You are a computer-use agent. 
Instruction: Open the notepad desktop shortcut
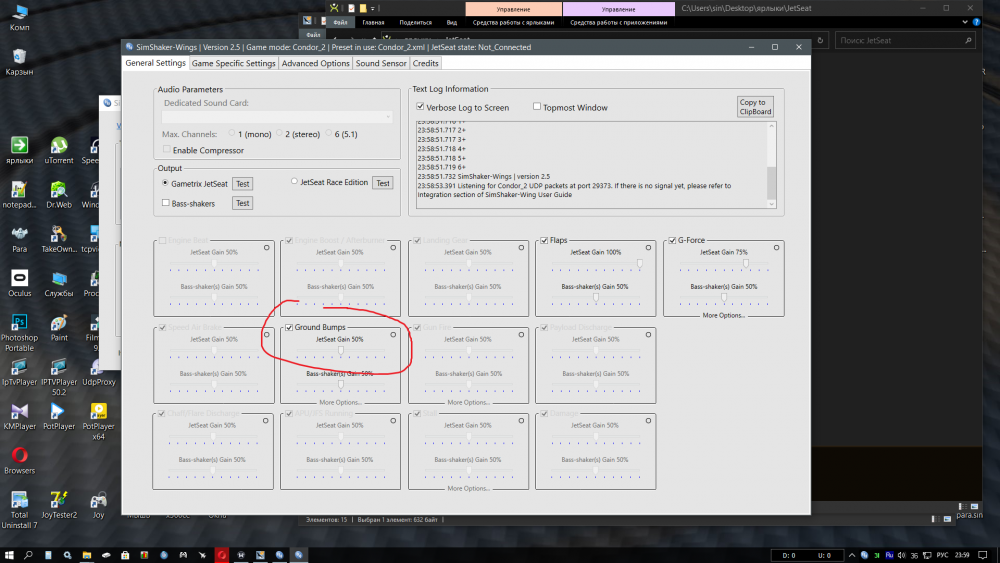click(19, 195)
